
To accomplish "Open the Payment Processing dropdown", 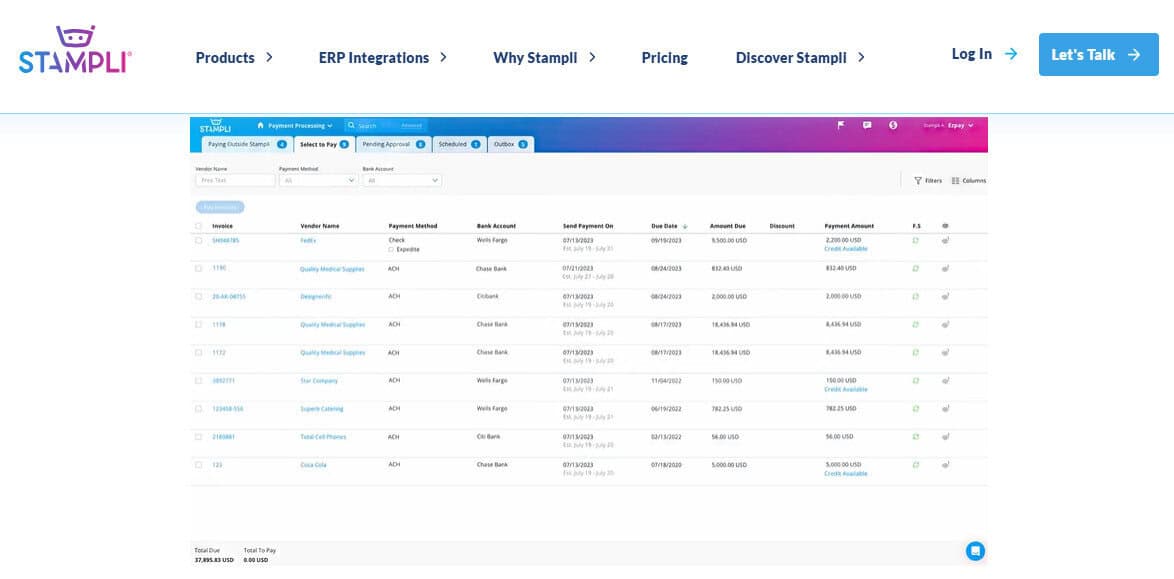I will [300, 126].
